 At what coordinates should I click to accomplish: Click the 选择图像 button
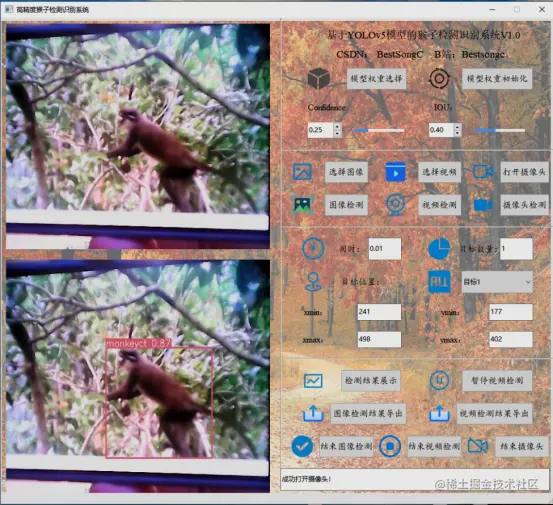click(x=346, y=172)
